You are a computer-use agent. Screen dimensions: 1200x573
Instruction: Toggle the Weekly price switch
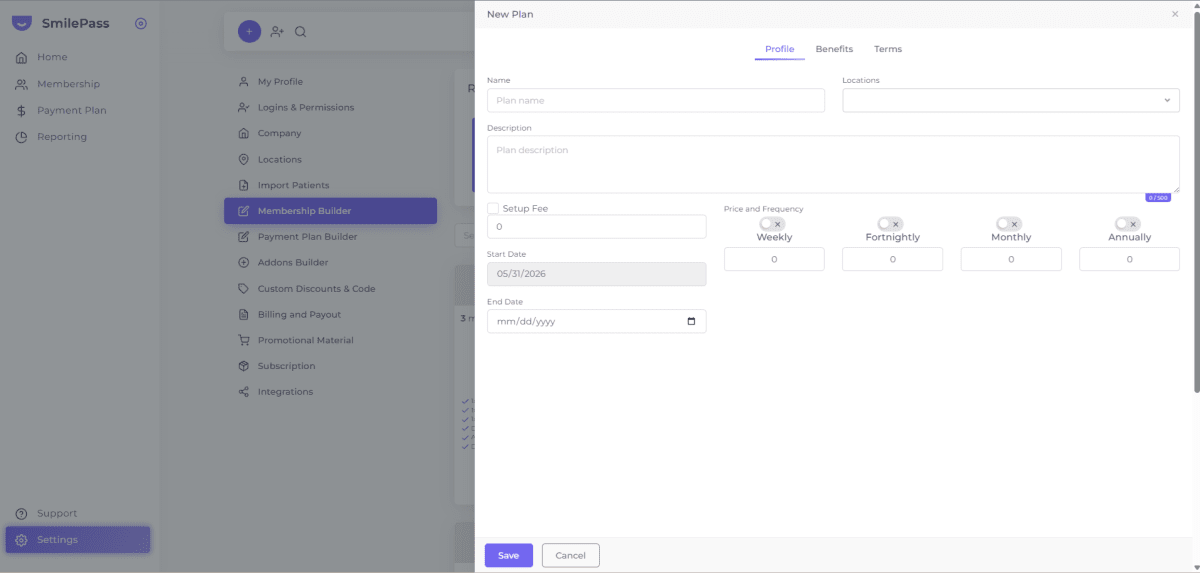point(772,224)
